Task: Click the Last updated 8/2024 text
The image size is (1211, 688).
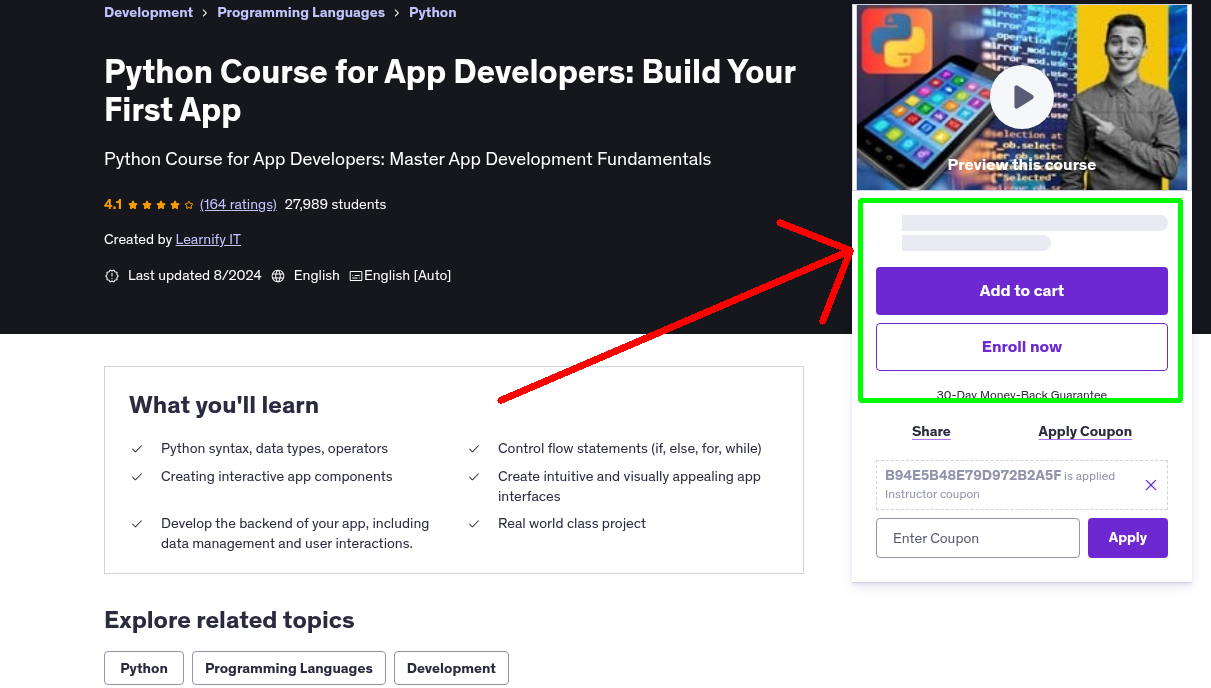Action: 195,276
